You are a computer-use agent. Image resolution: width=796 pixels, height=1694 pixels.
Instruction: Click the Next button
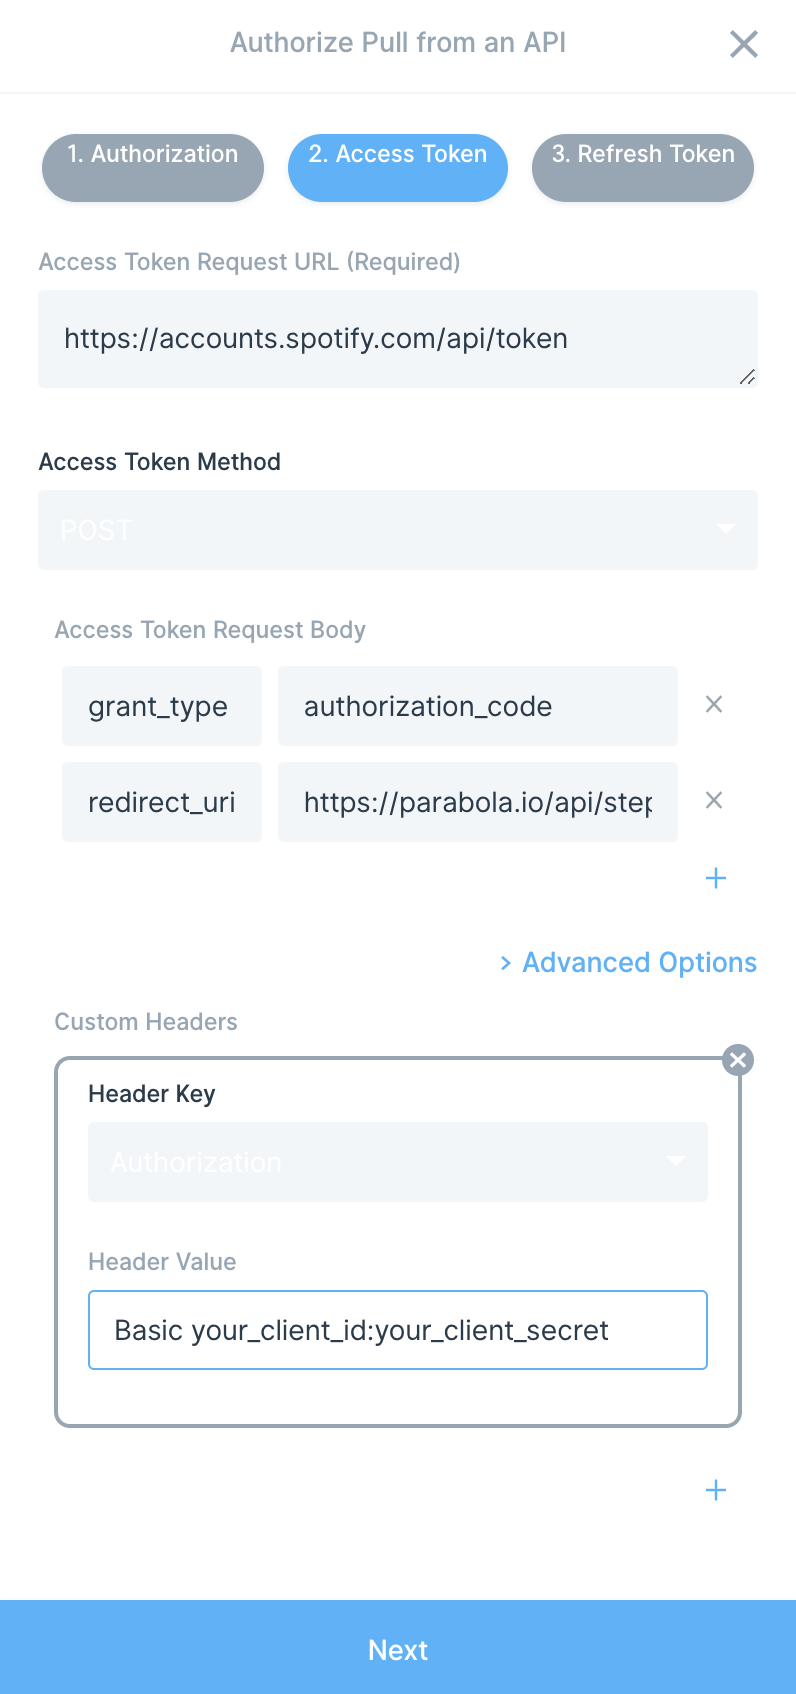point(398,1647)
